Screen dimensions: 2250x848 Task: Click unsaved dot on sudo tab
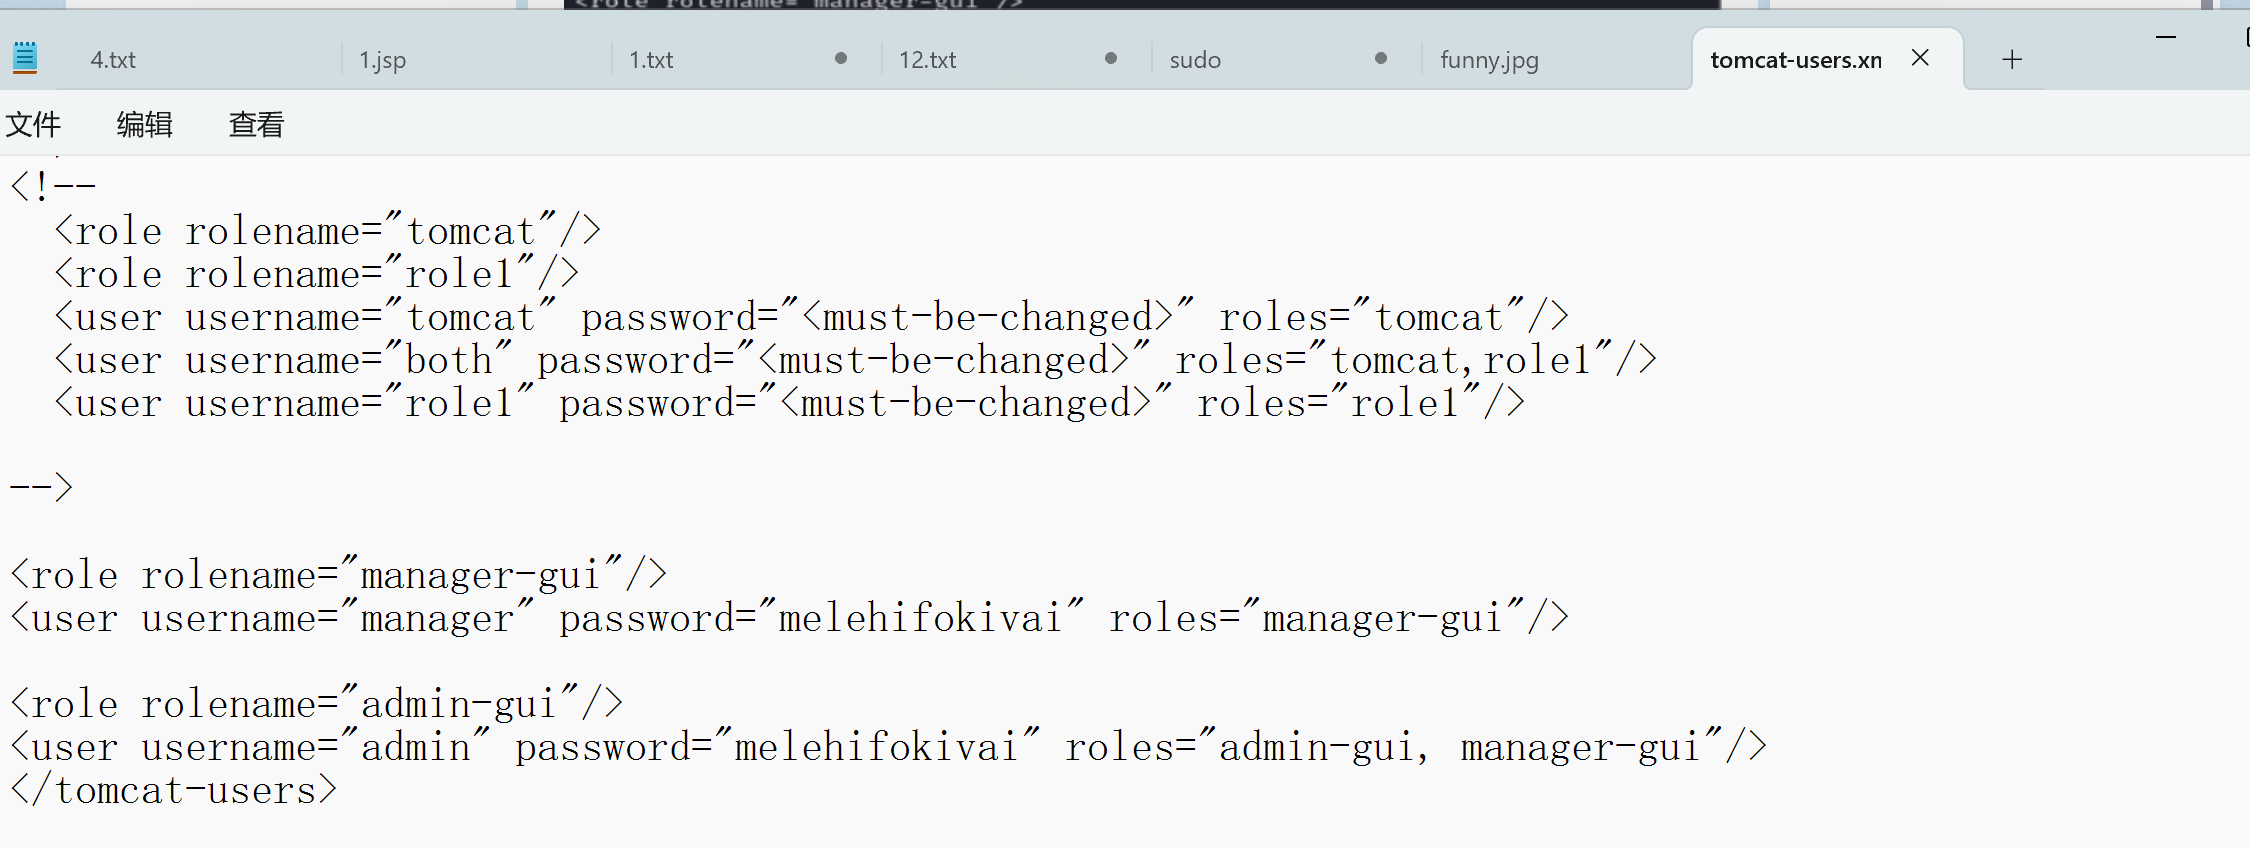coord(1381,58)
